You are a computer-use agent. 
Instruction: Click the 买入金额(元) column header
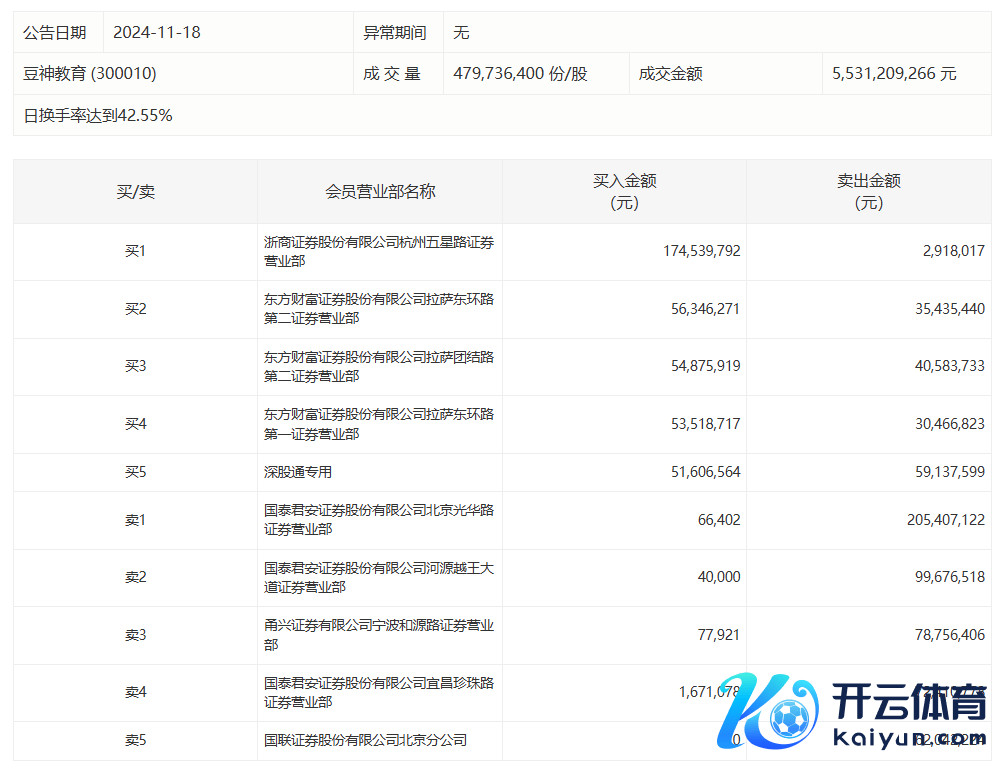(624, 192)
